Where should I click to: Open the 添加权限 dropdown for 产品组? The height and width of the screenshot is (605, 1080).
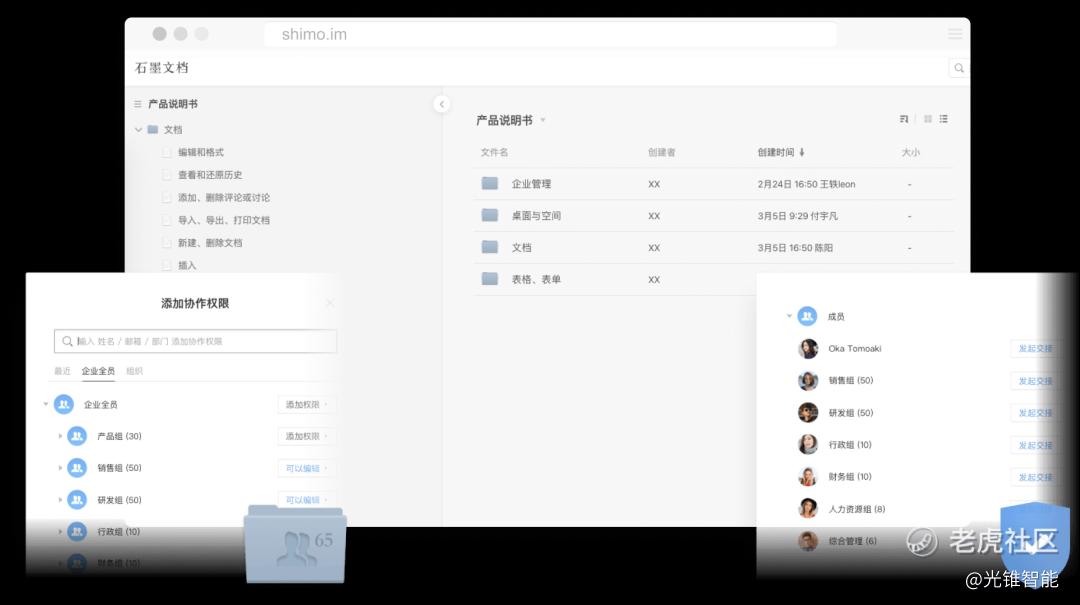(x=307, y=436)
